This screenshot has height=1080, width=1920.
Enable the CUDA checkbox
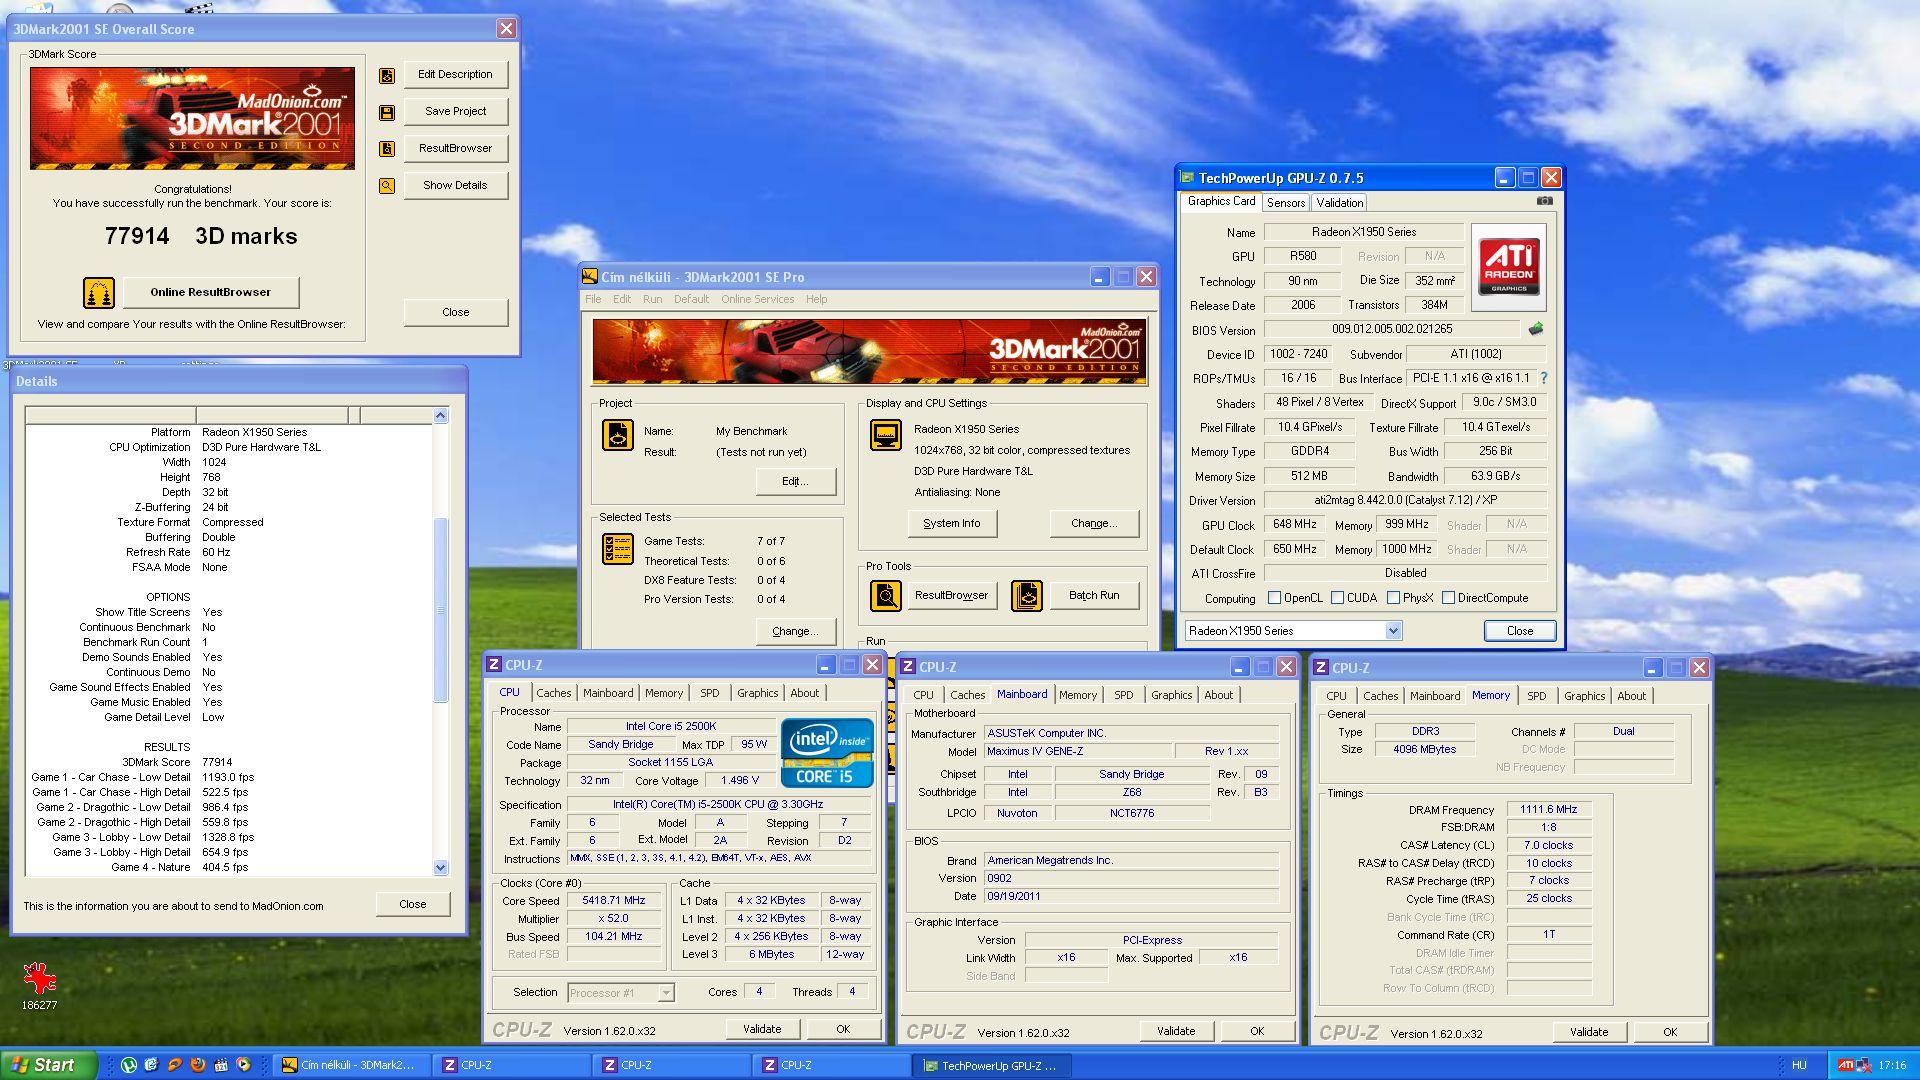(1337, 598)
